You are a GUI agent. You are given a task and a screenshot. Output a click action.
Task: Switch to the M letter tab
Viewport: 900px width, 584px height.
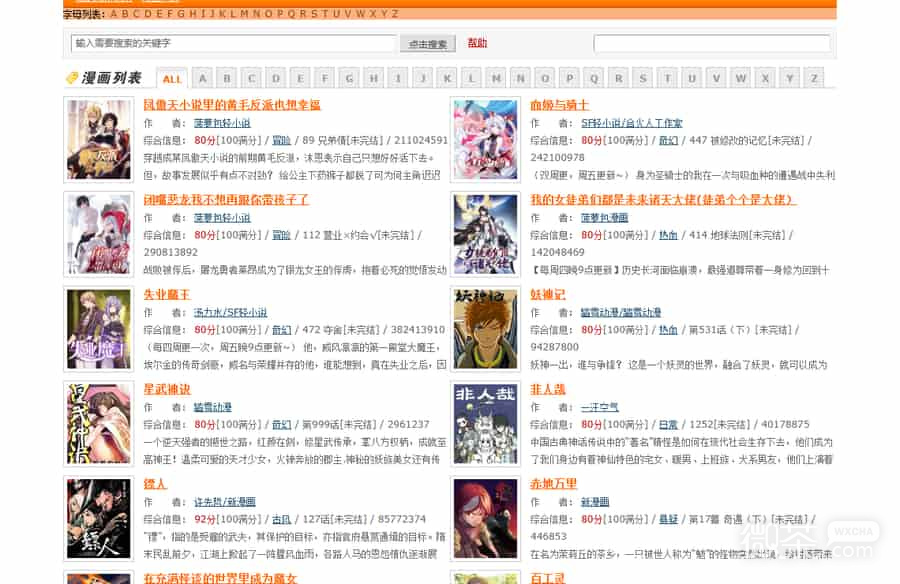point(496,78)
